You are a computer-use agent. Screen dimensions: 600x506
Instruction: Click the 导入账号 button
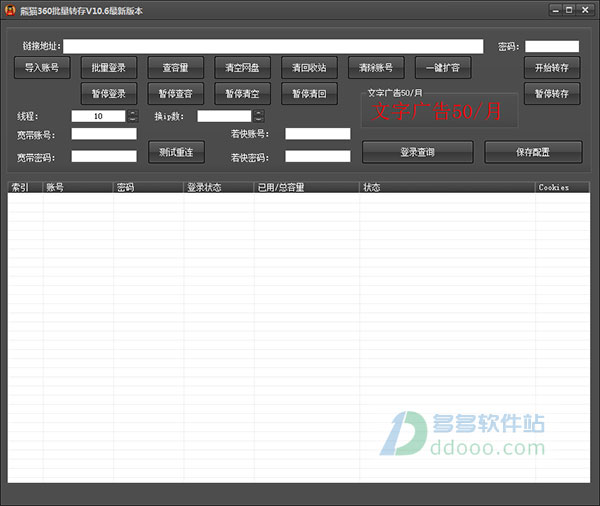click(42, 68)
